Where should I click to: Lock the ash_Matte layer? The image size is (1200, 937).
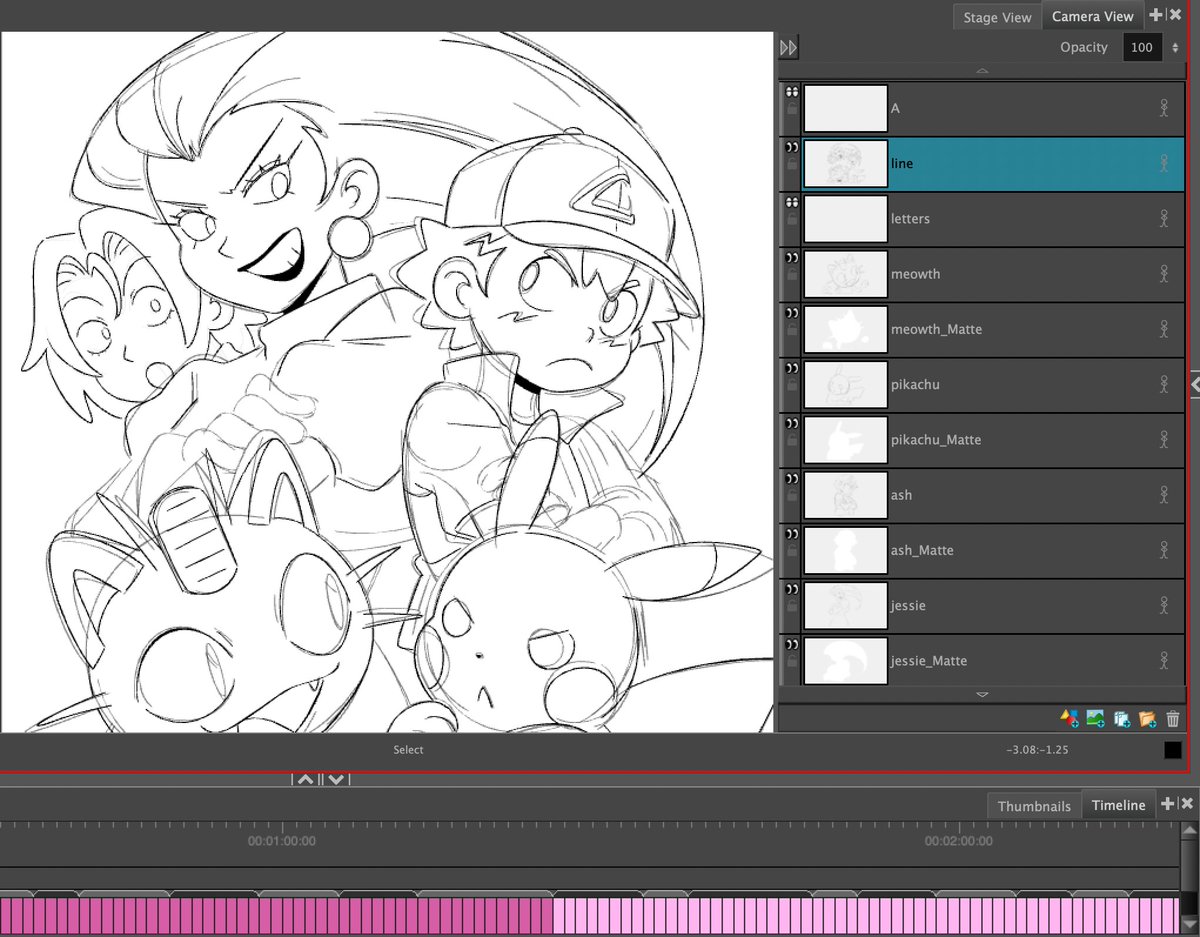pyautogui.click(x=792, y=550)
